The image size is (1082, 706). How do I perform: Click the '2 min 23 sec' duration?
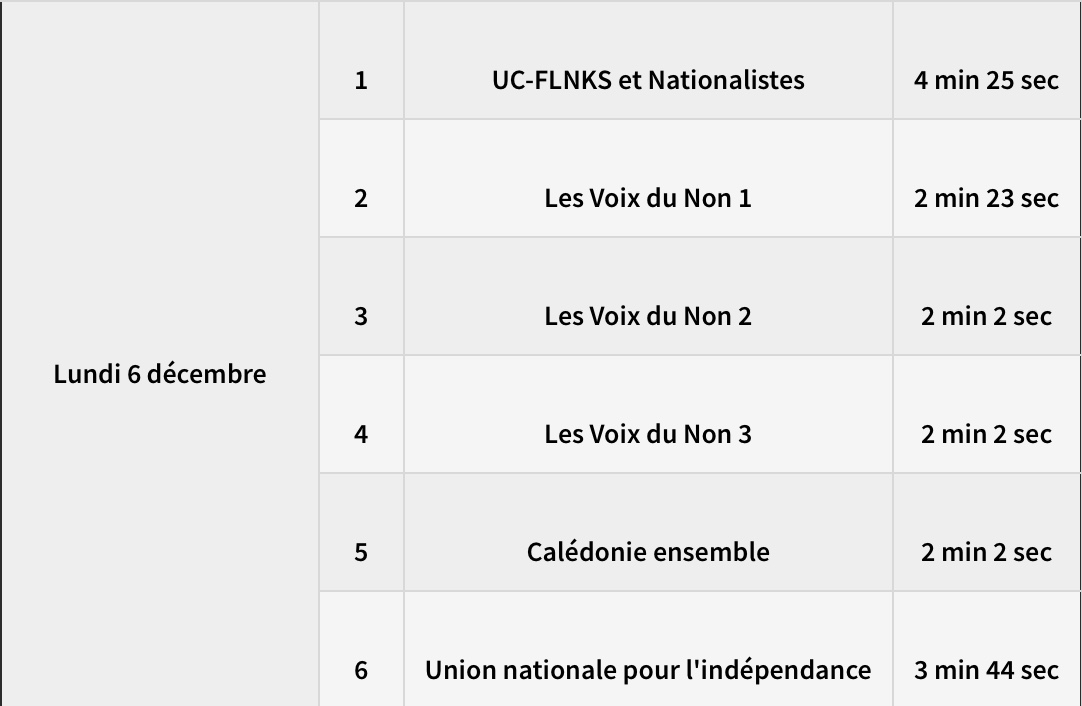pos(986,199)
